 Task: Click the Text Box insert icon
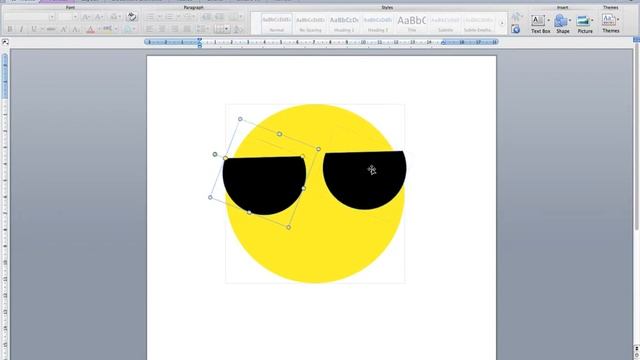pyautogui.click(x=538, y=20)
